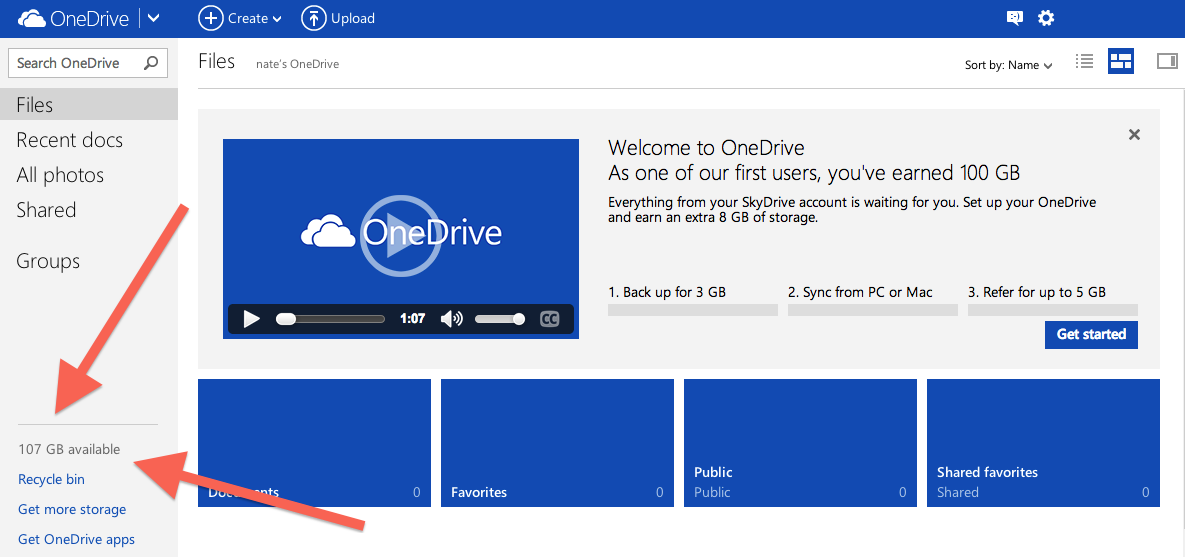Open the Favorites folder tile
This screenshot has height=557, width=1185.
[x=556, y=443]
